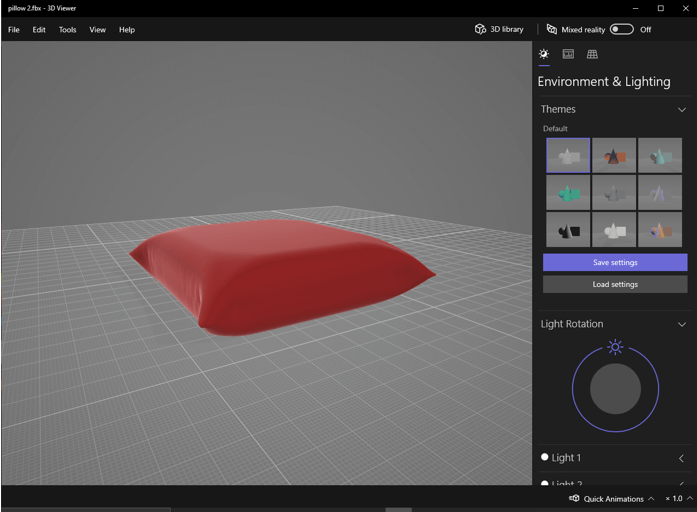Click the sun handle on light rotation dial
The height and width of the screenshot is (512, 697).
615,347
